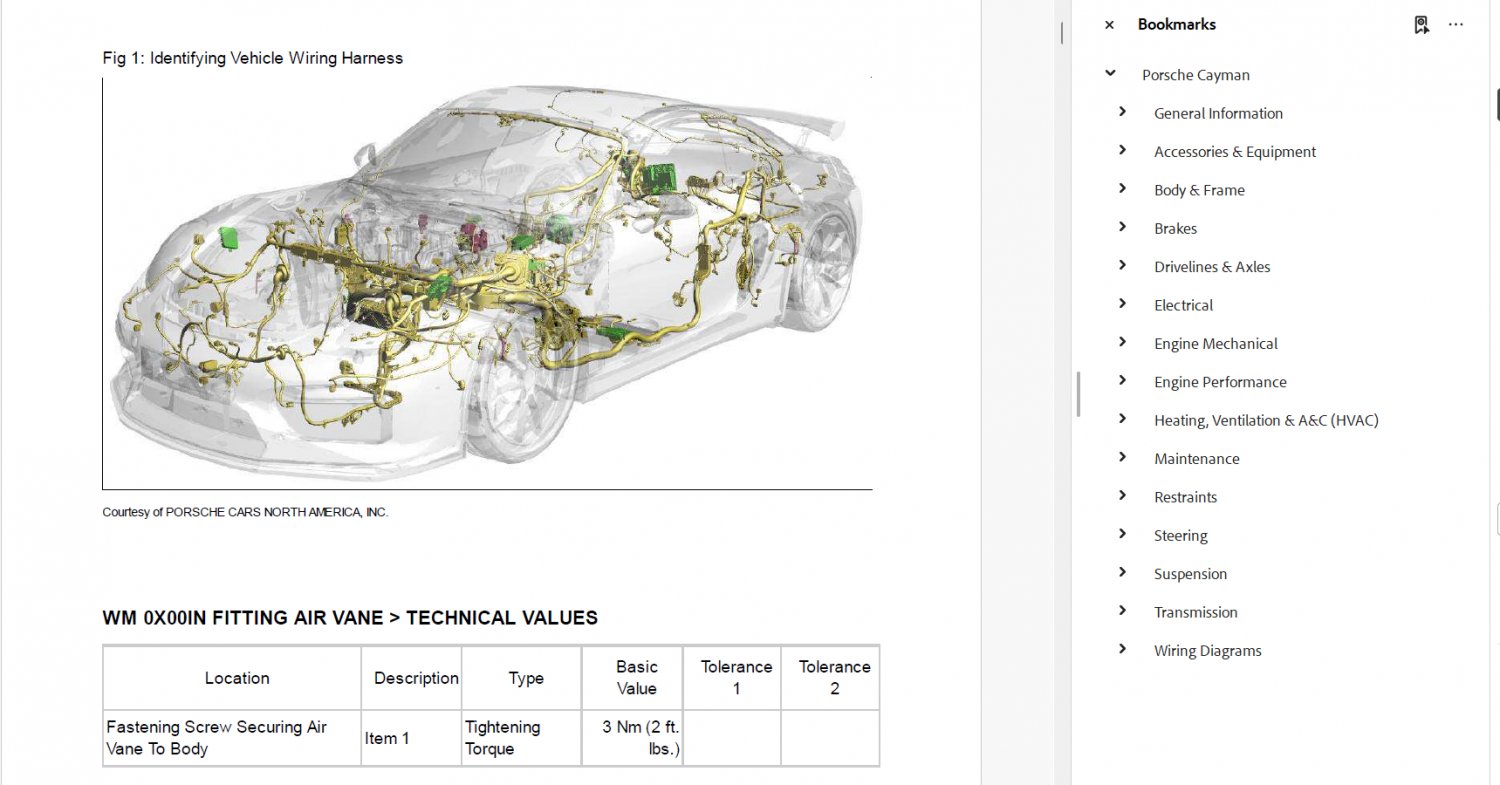Collapse the Porsche Cayman bookmark
This screenshot has width=1500, height=785.
pyautogui.click(x=1110, y=74)
